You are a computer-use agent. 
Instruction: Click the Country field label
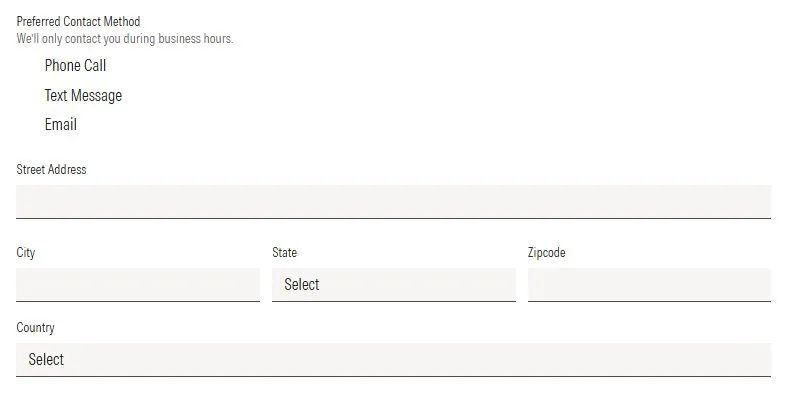[35, 328]
